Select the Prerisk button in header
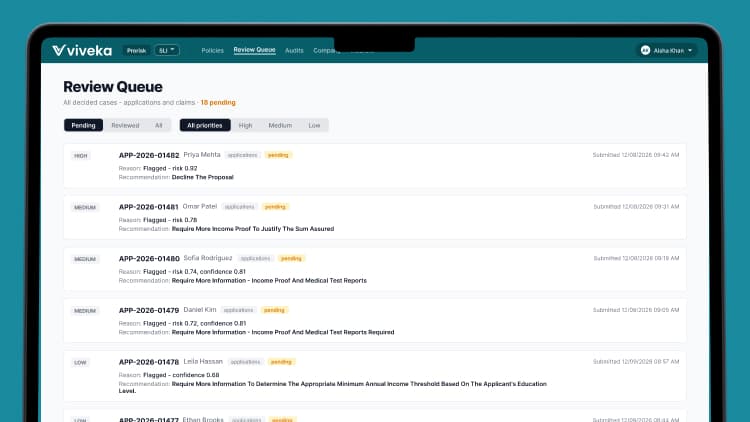 136,50
